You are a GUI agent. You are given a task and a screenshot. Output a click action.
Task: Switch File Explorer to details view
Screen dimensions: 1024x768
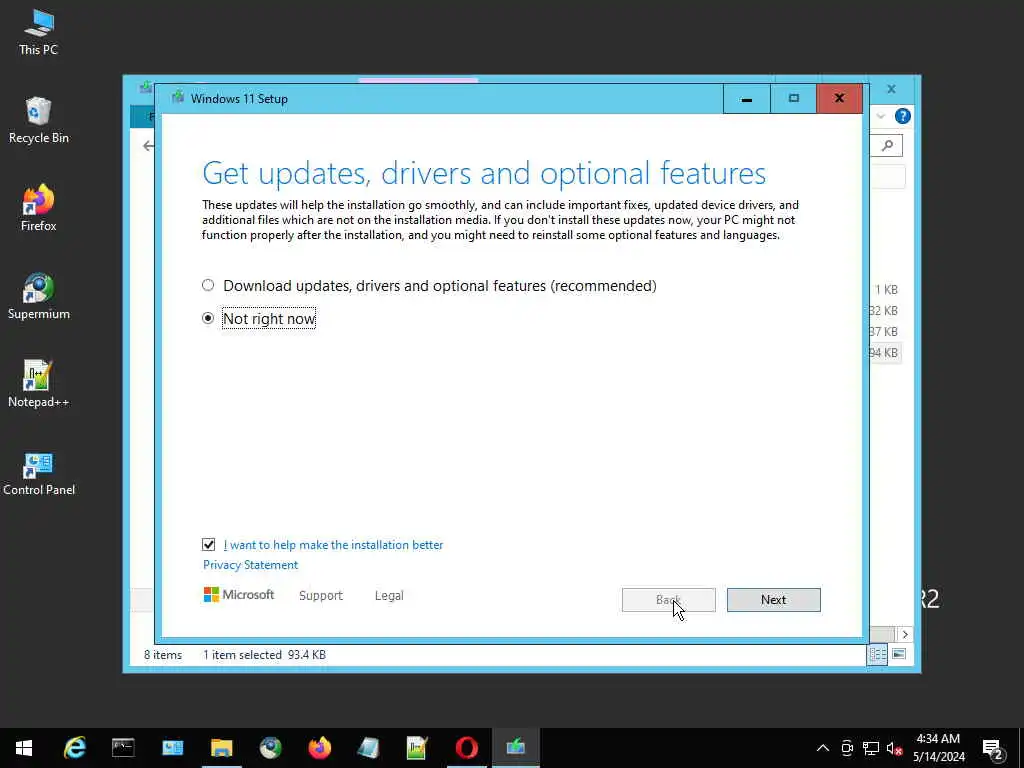[x=878, y=654]
